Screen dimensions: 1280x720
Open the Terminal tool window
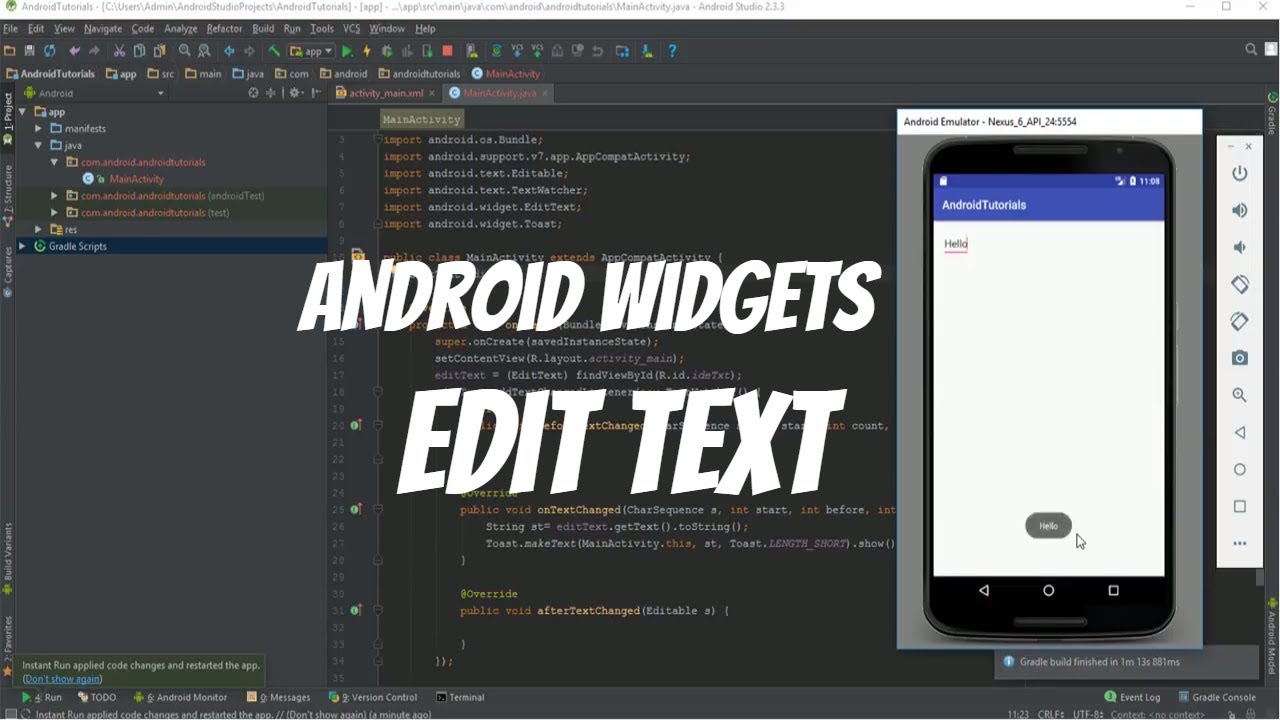(x=460, y=698)
